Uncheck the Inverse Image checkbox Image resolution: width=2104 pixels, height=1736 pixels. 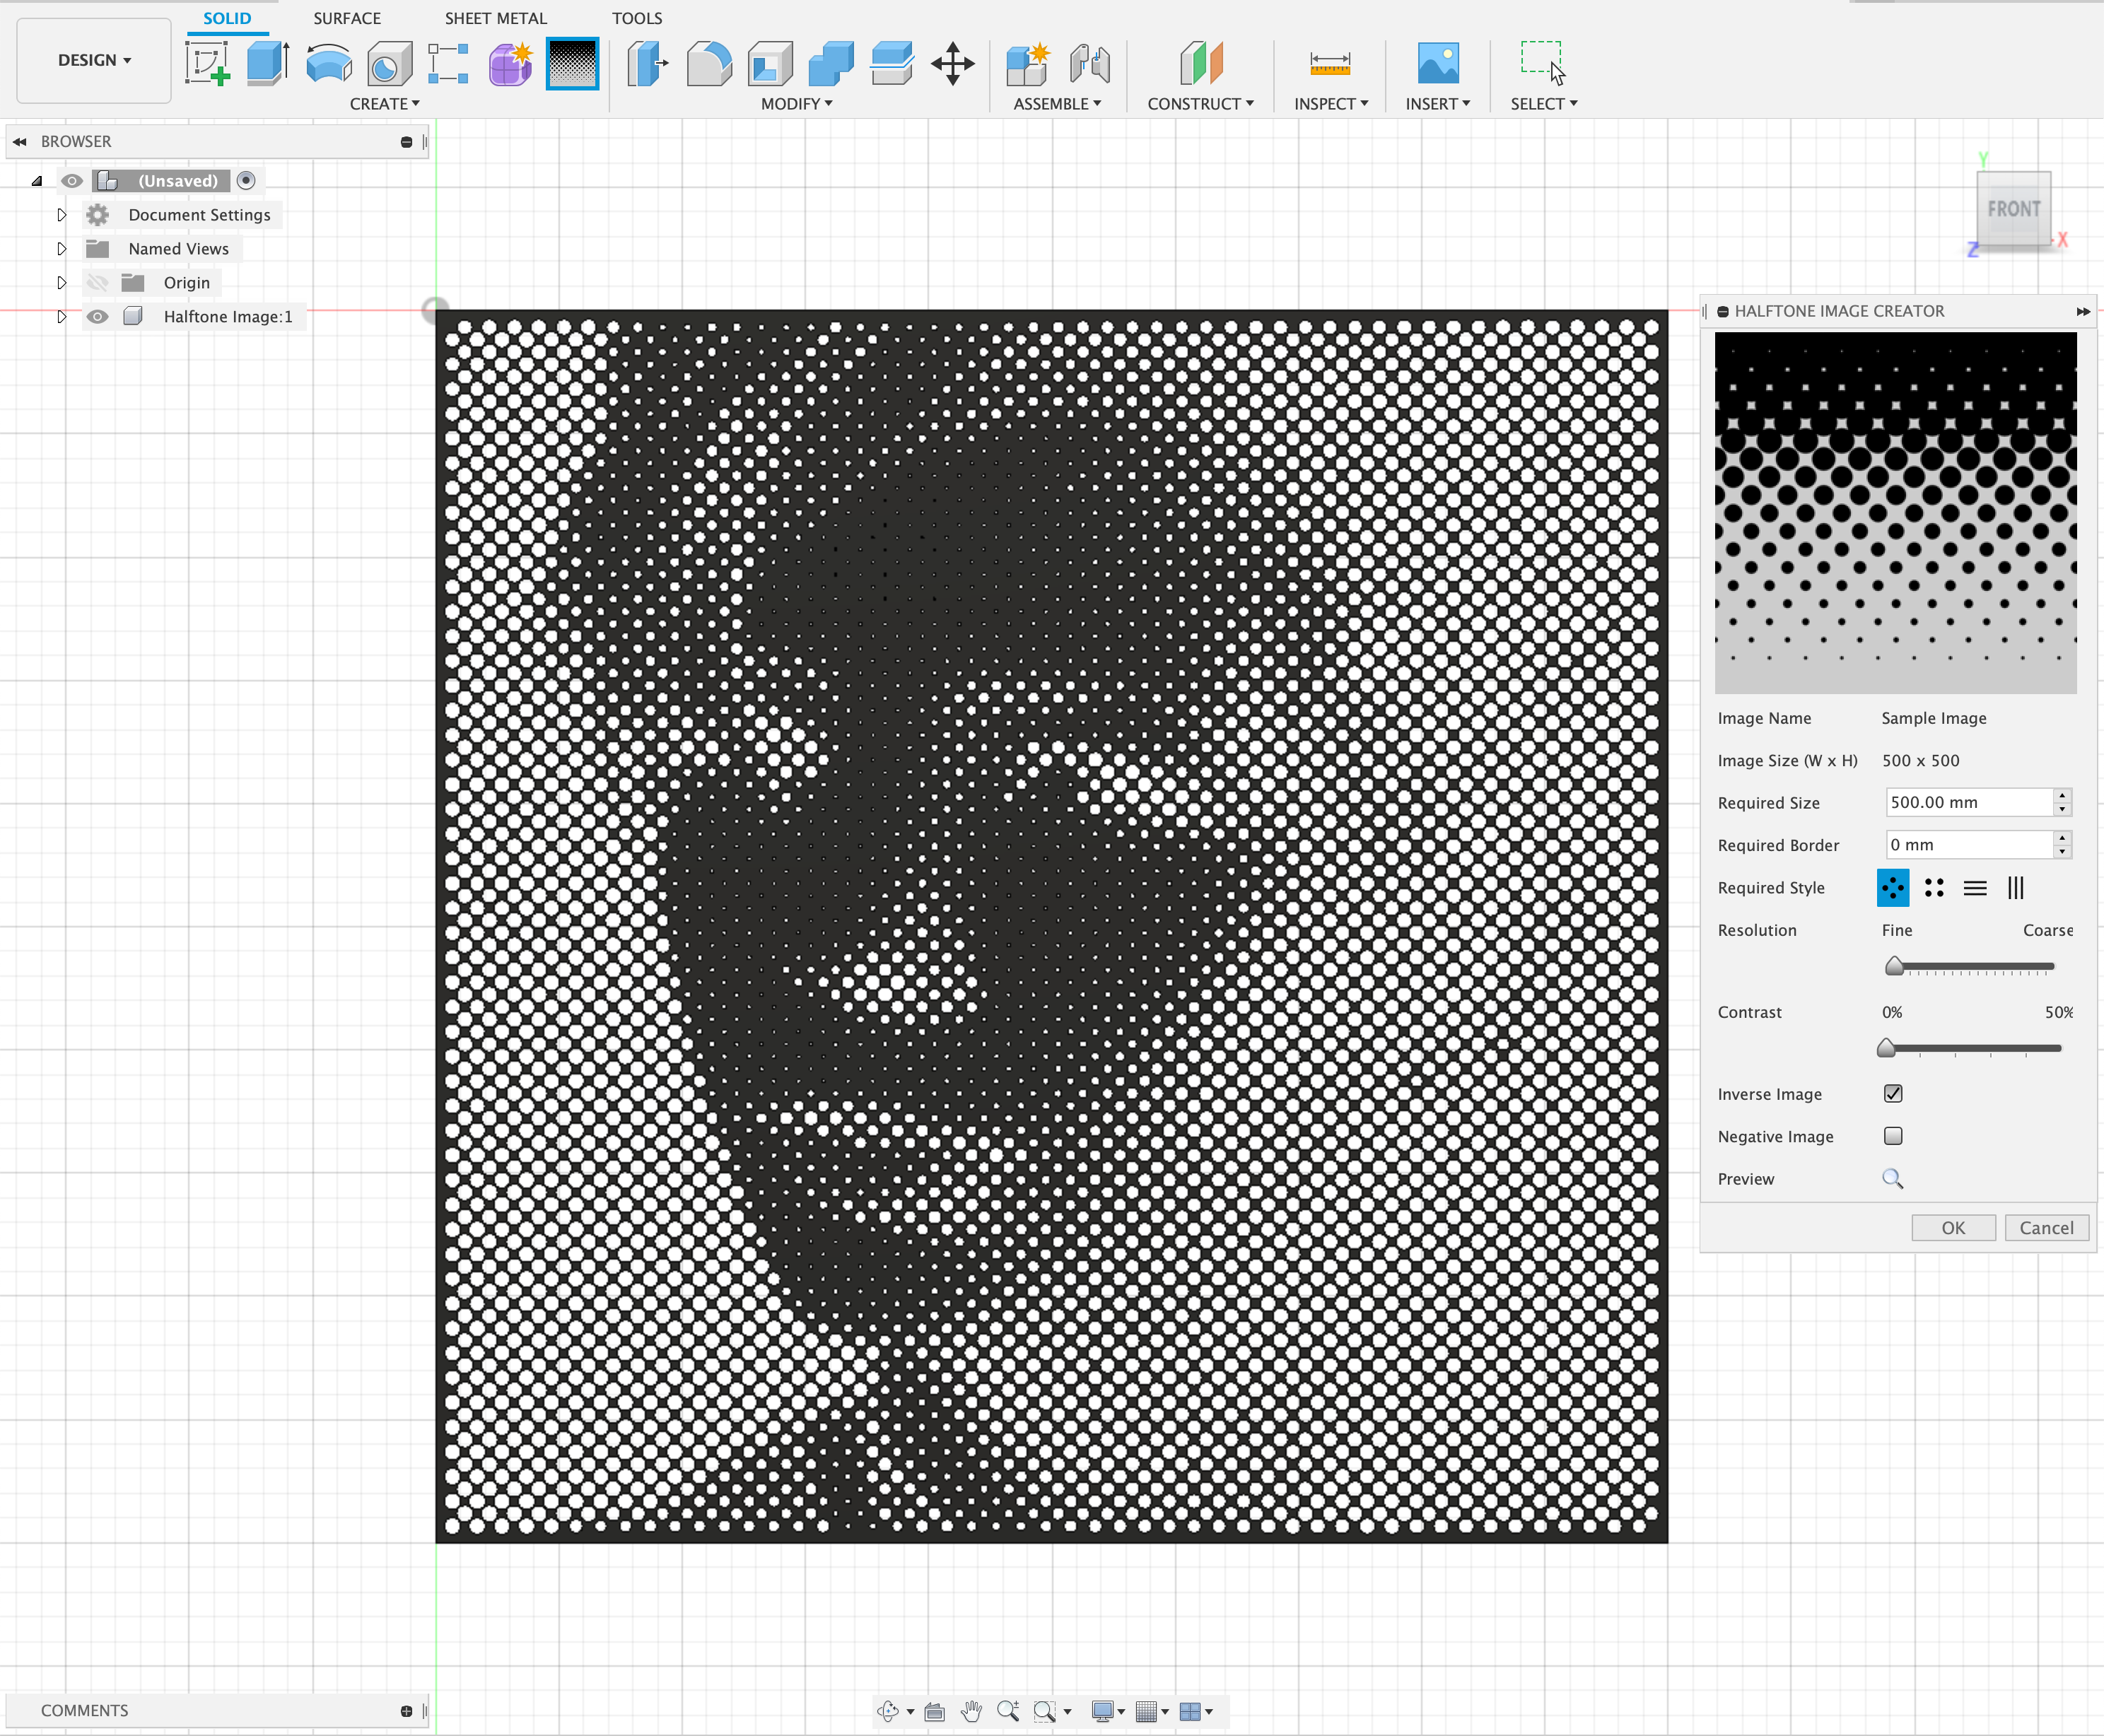[x=1892, y=1093]
